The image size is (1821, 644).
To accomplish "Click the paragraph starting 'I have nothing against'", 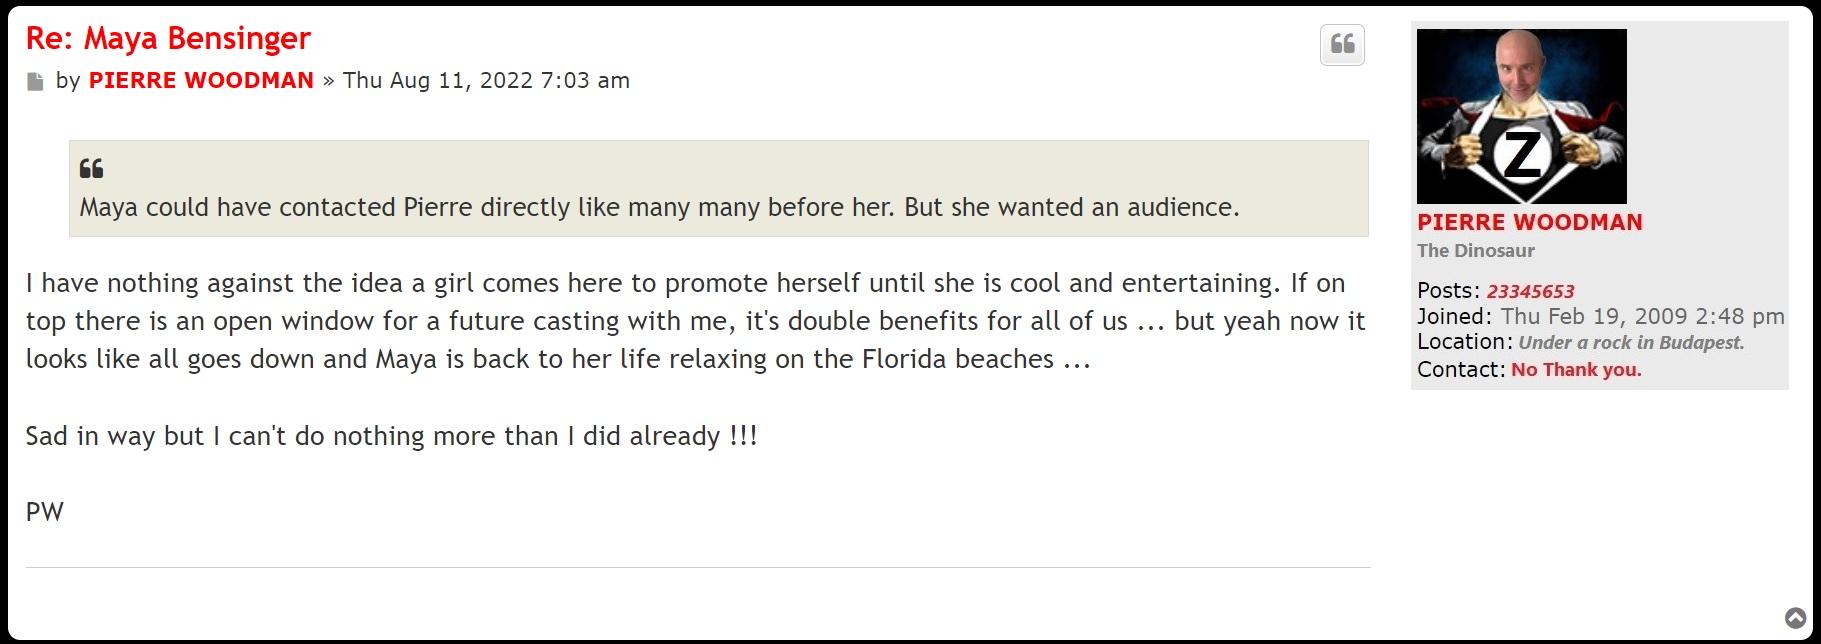I will click(x=695, y=321).
